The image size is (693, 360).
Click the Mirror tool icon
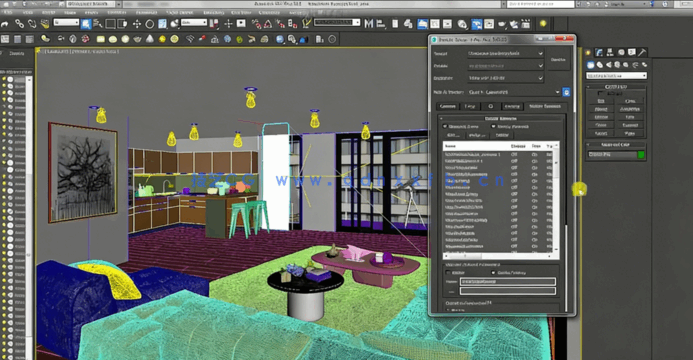tap(369, 23)
